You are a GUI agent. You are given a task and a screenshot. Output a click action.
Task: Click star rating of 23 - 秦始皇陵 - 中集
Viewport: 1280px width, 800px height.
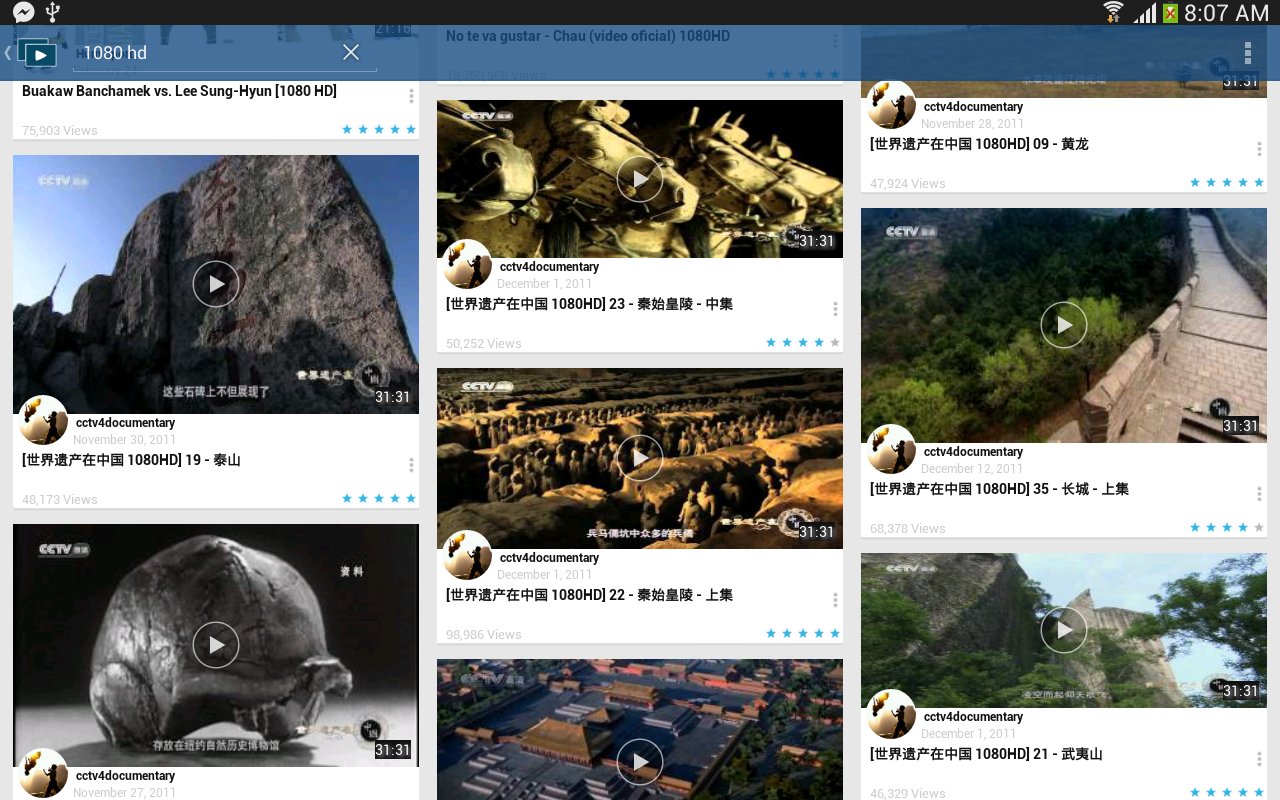pos(803,342)
